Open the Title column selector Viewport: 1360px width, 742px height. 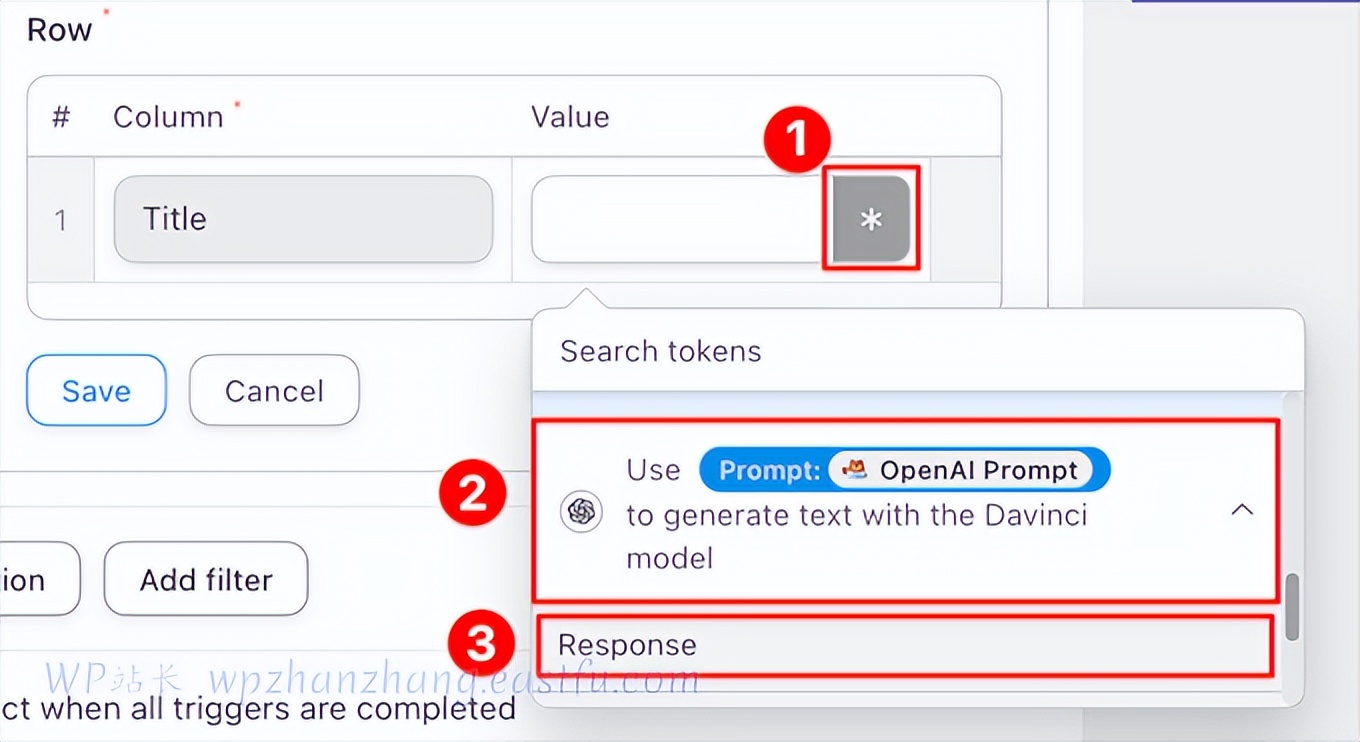click(x=303, y=219)
